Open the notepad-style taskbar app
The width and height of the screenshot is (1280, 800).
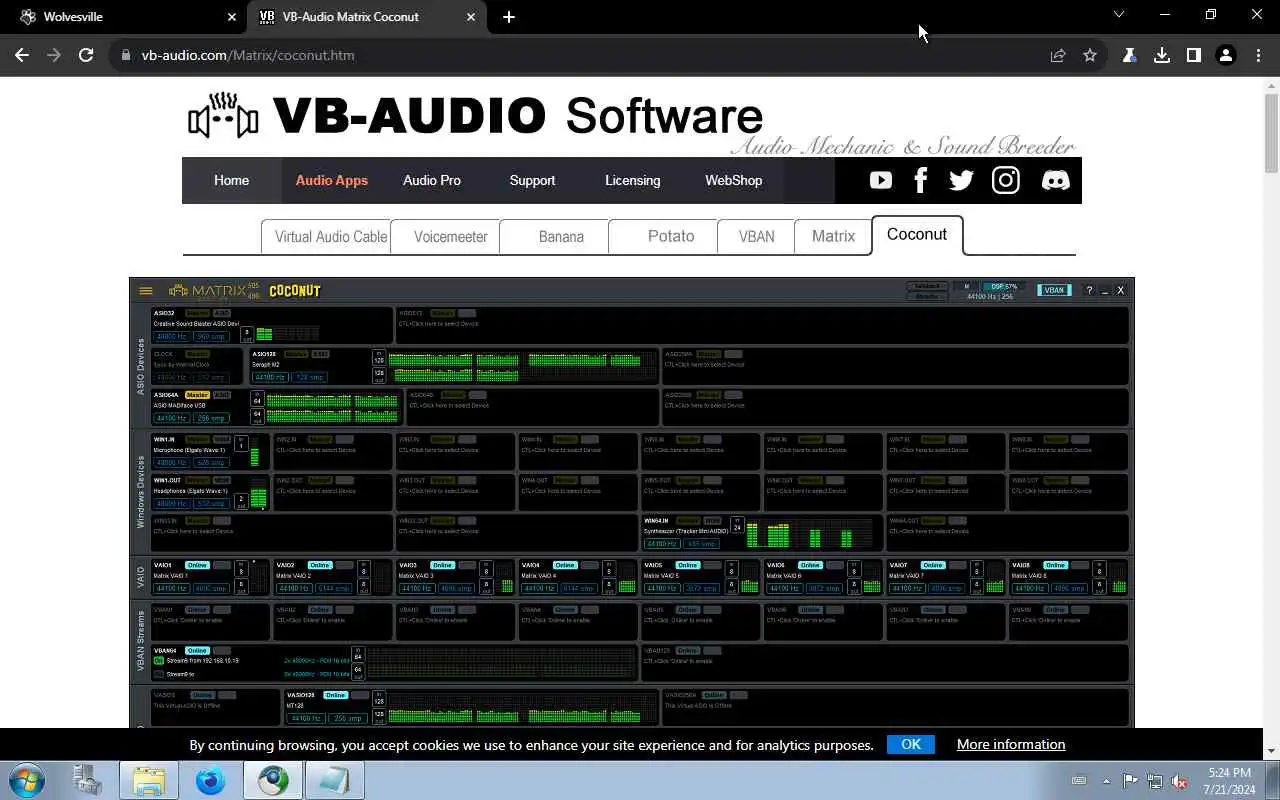pyautogui.click(x=334, y=780)
